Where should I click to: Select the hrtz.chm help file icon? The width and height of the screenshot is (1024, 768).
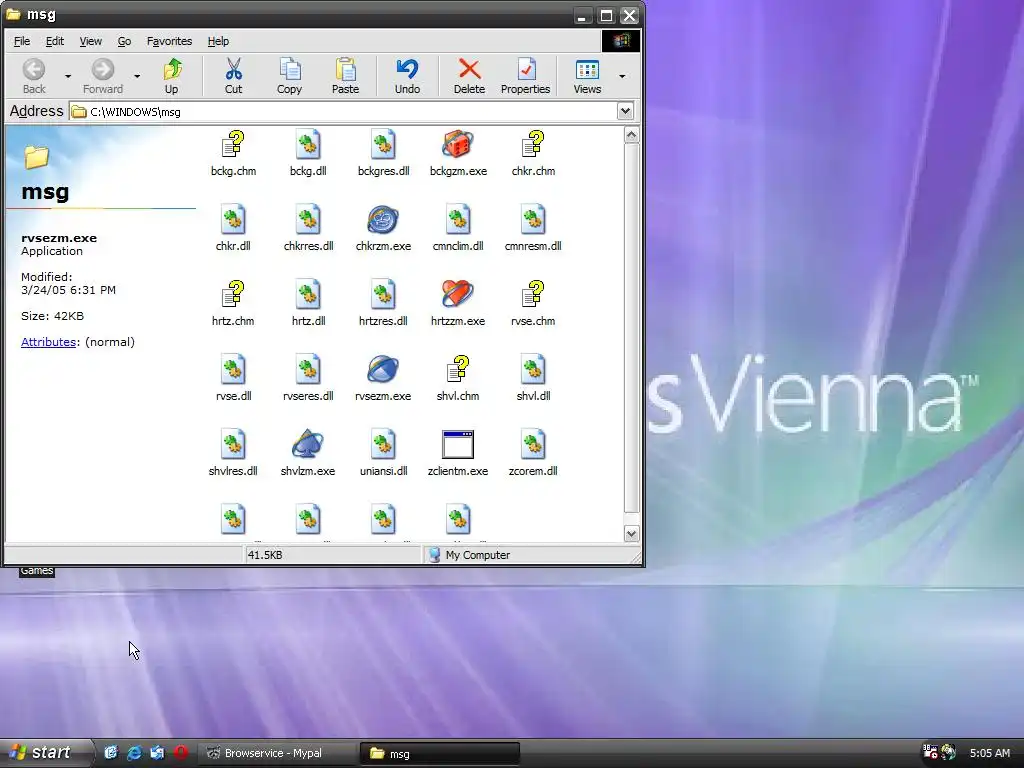coord(233,295)
